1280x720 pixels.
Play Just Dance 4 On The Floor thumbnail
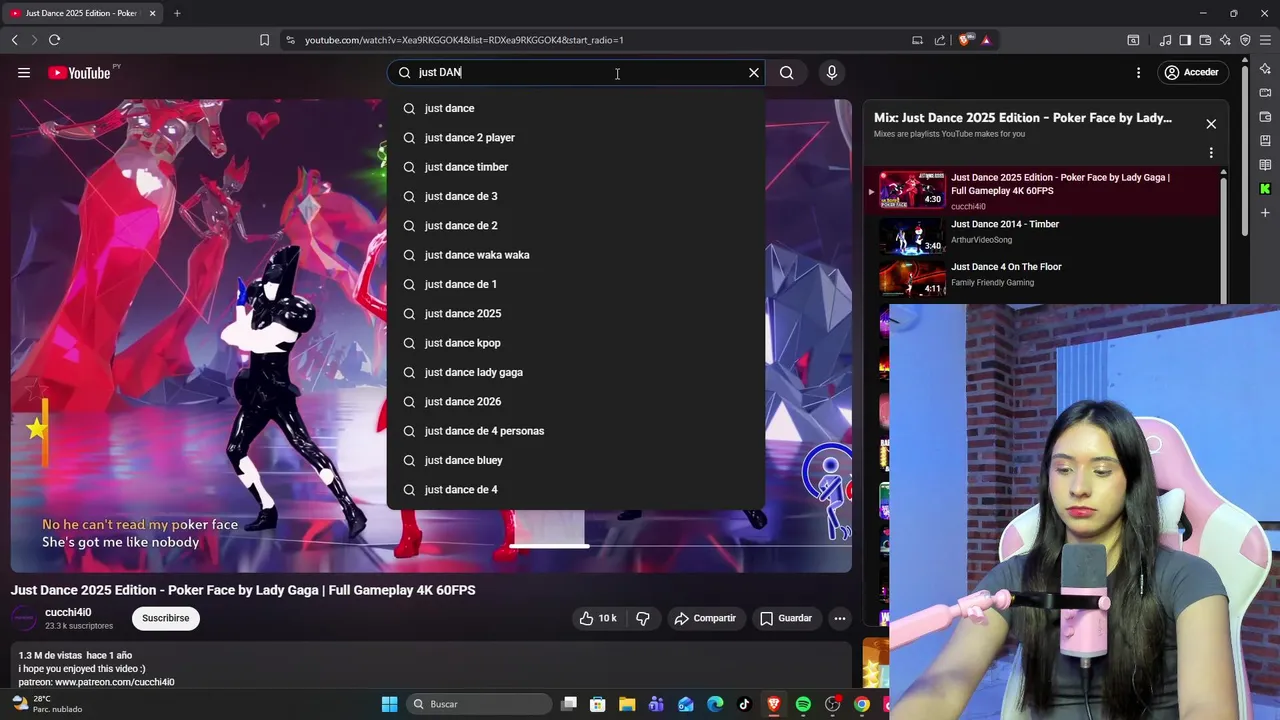911,278
